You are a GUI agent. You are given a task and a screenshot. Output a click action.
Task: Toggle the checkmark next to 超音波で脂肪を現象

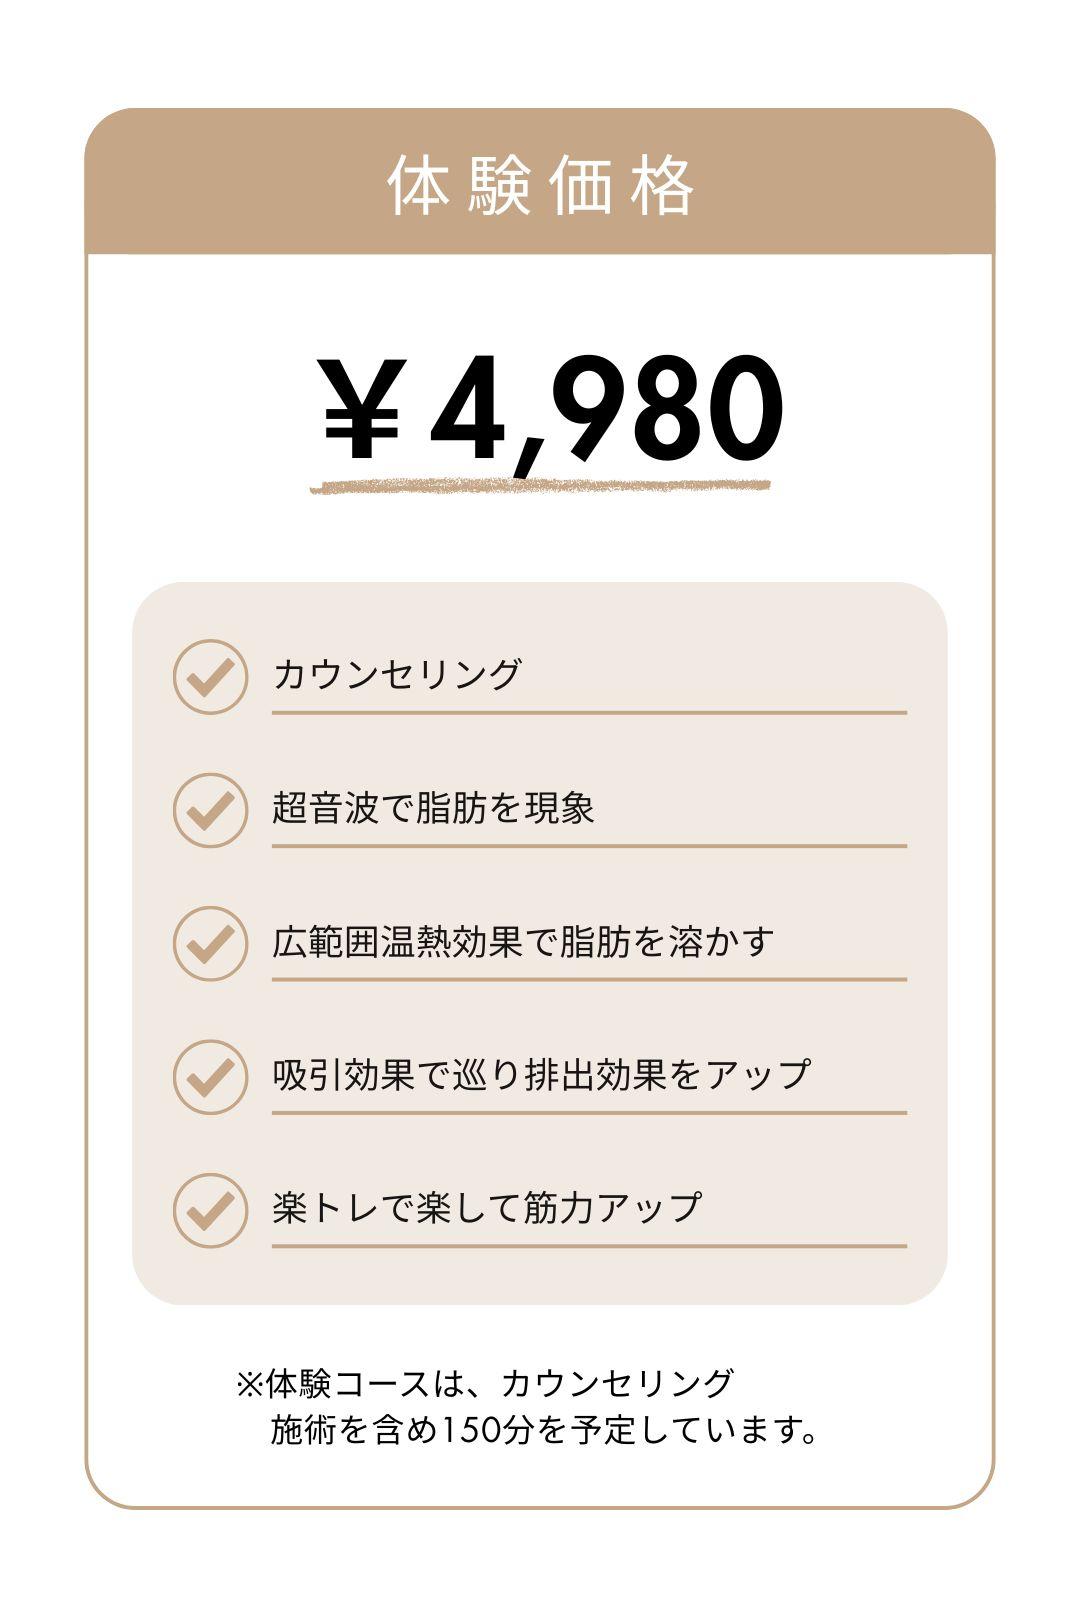click(210, 810)
